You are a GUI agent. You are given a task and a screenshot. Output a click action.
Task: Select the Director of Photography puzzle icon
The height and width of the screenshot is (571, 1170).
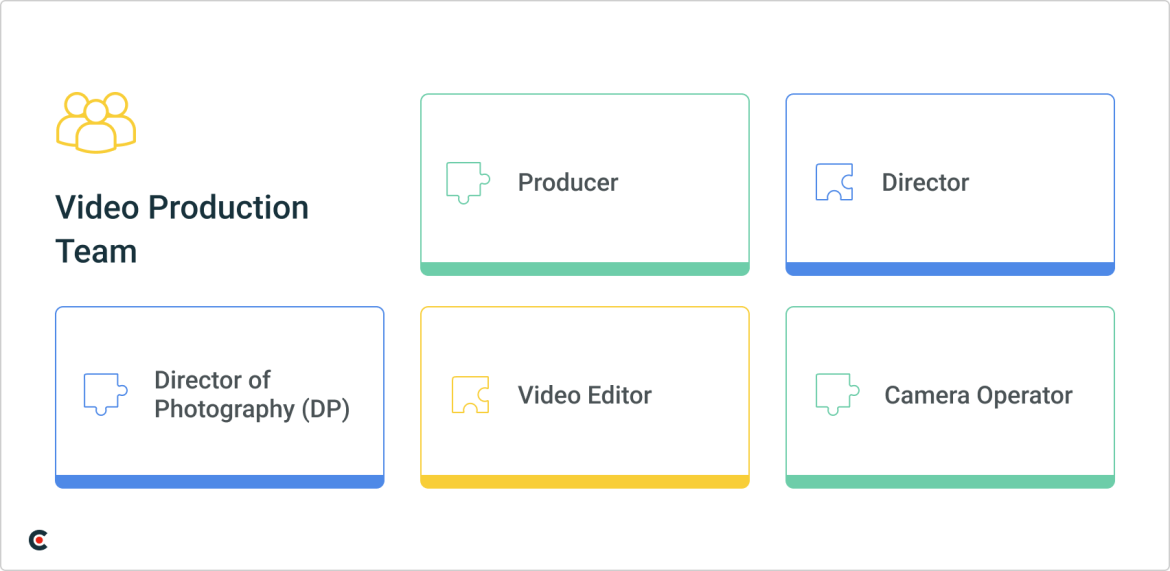coord(105,395)
